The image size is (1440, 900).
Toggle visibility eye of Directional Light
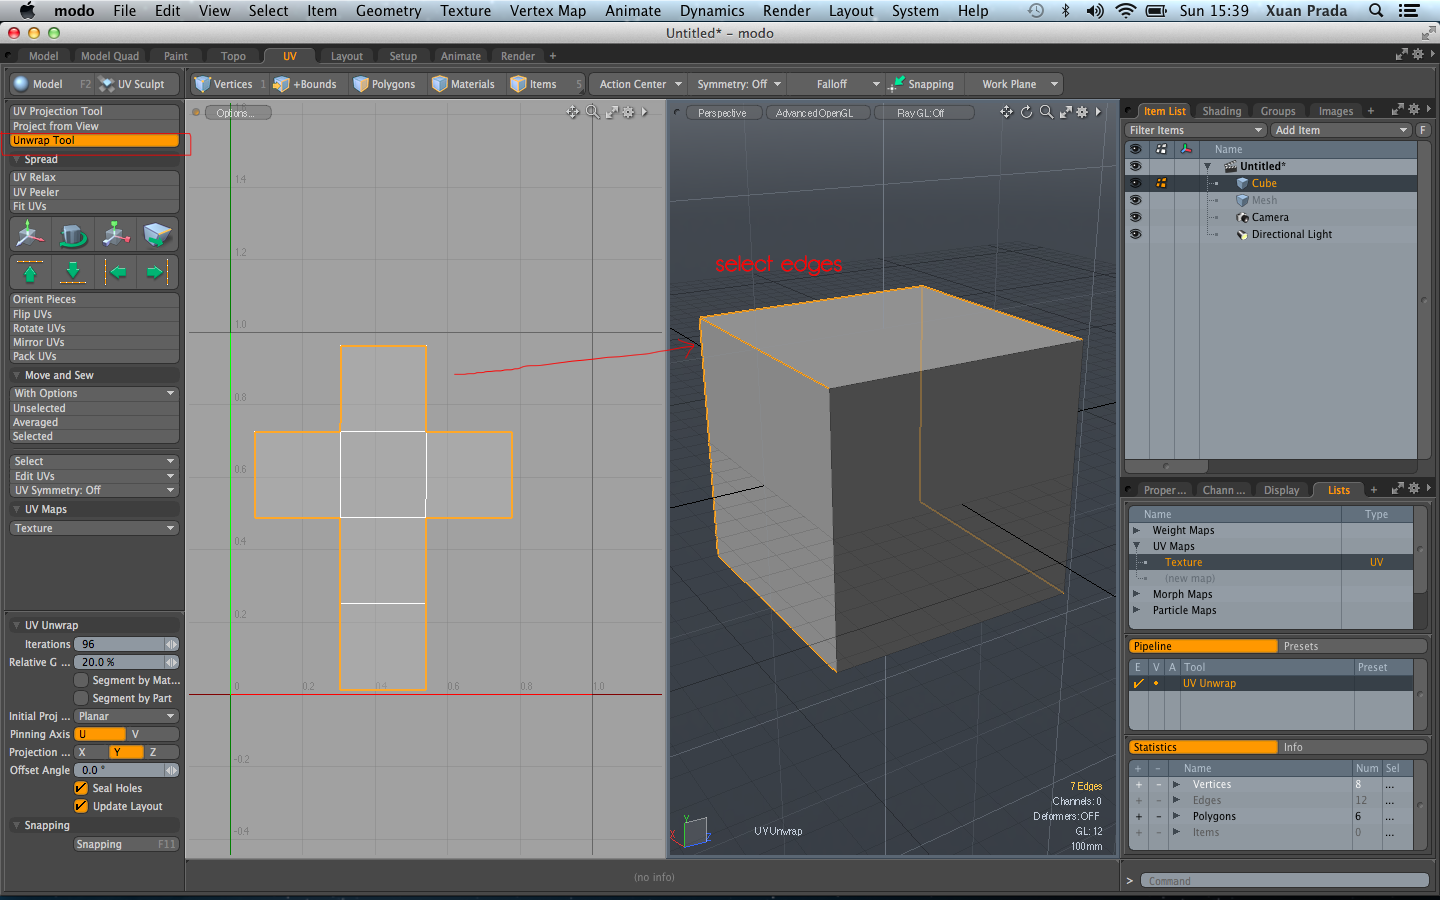point(1135,234)
